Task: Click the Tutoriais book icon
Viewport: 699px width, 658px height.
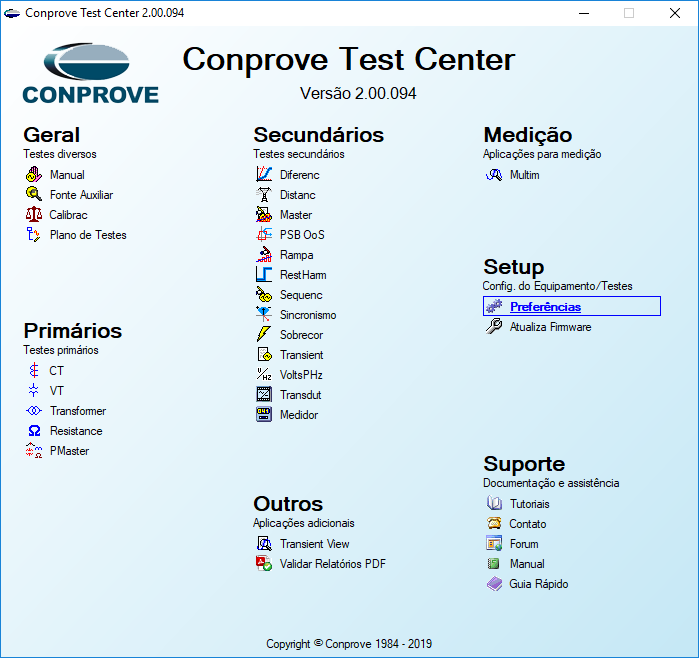Action: (x=494, y=503)
